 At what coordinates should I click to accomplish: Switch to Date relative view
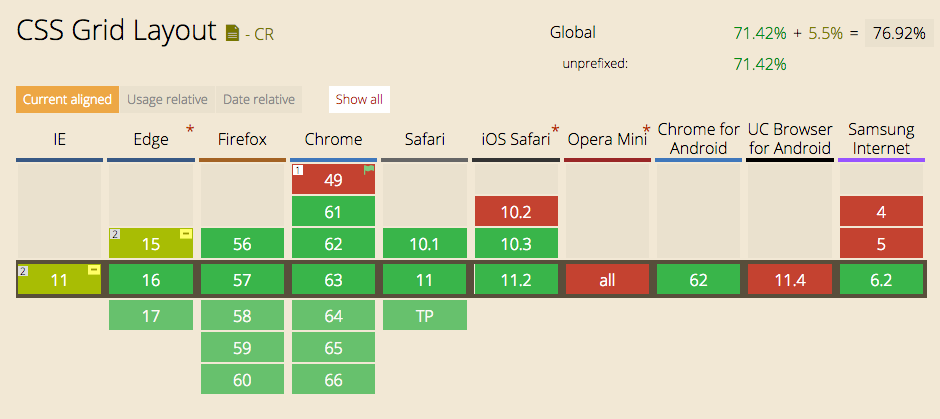259,100
